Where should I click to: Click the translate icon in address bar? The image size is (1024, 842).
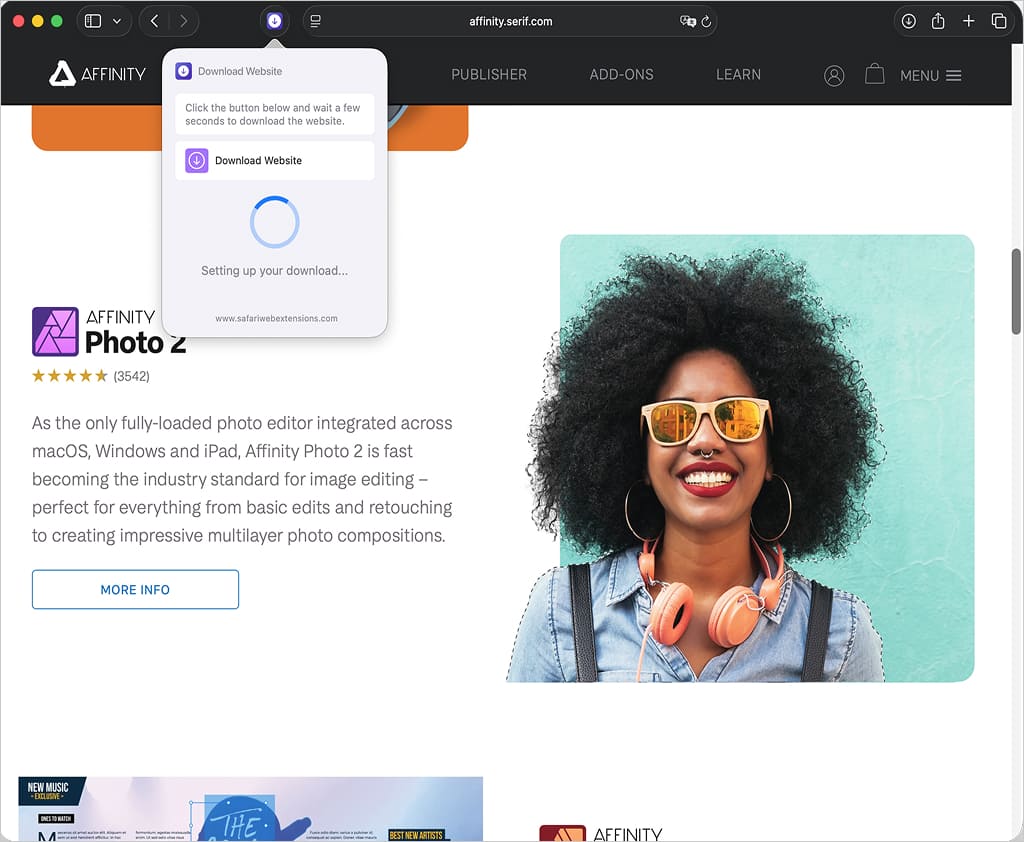(687, 21)
